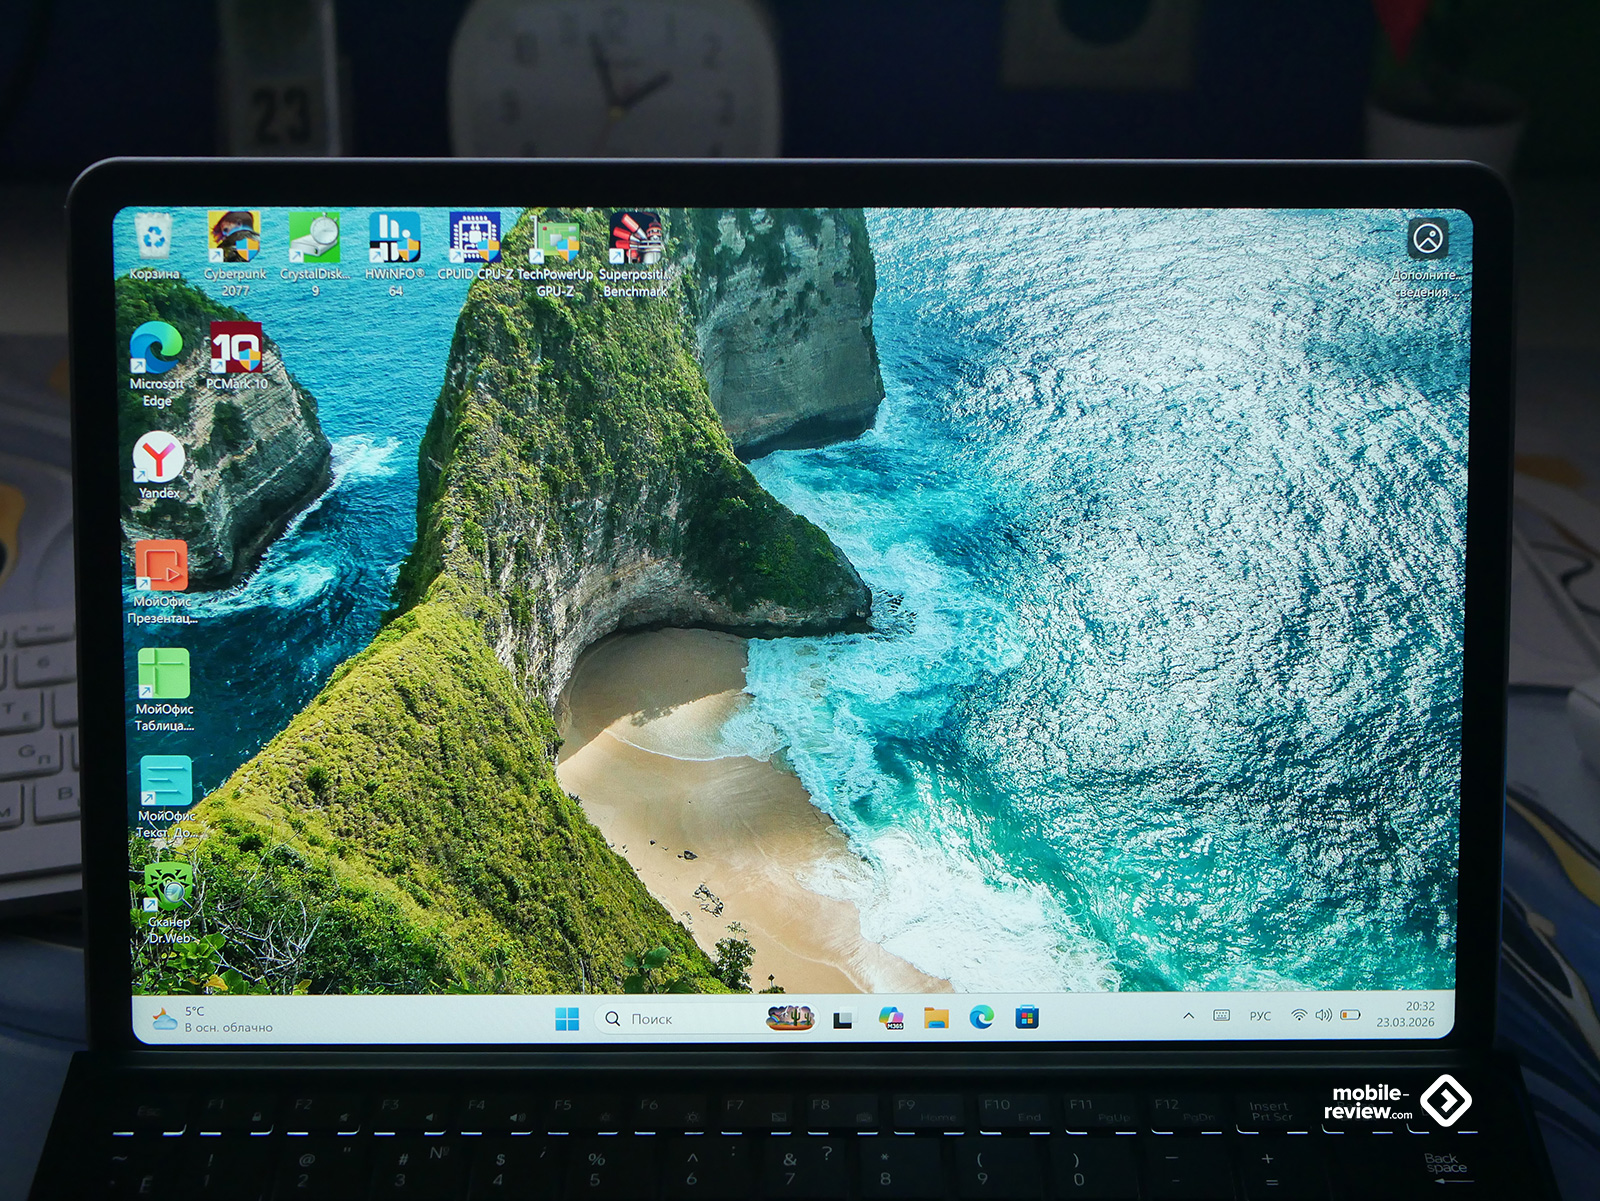Image resolution: width=1600 pixels, height=1201 pixels.
Task: Open the Корзина recycle bin icon
Action: [x=154, y=240]
